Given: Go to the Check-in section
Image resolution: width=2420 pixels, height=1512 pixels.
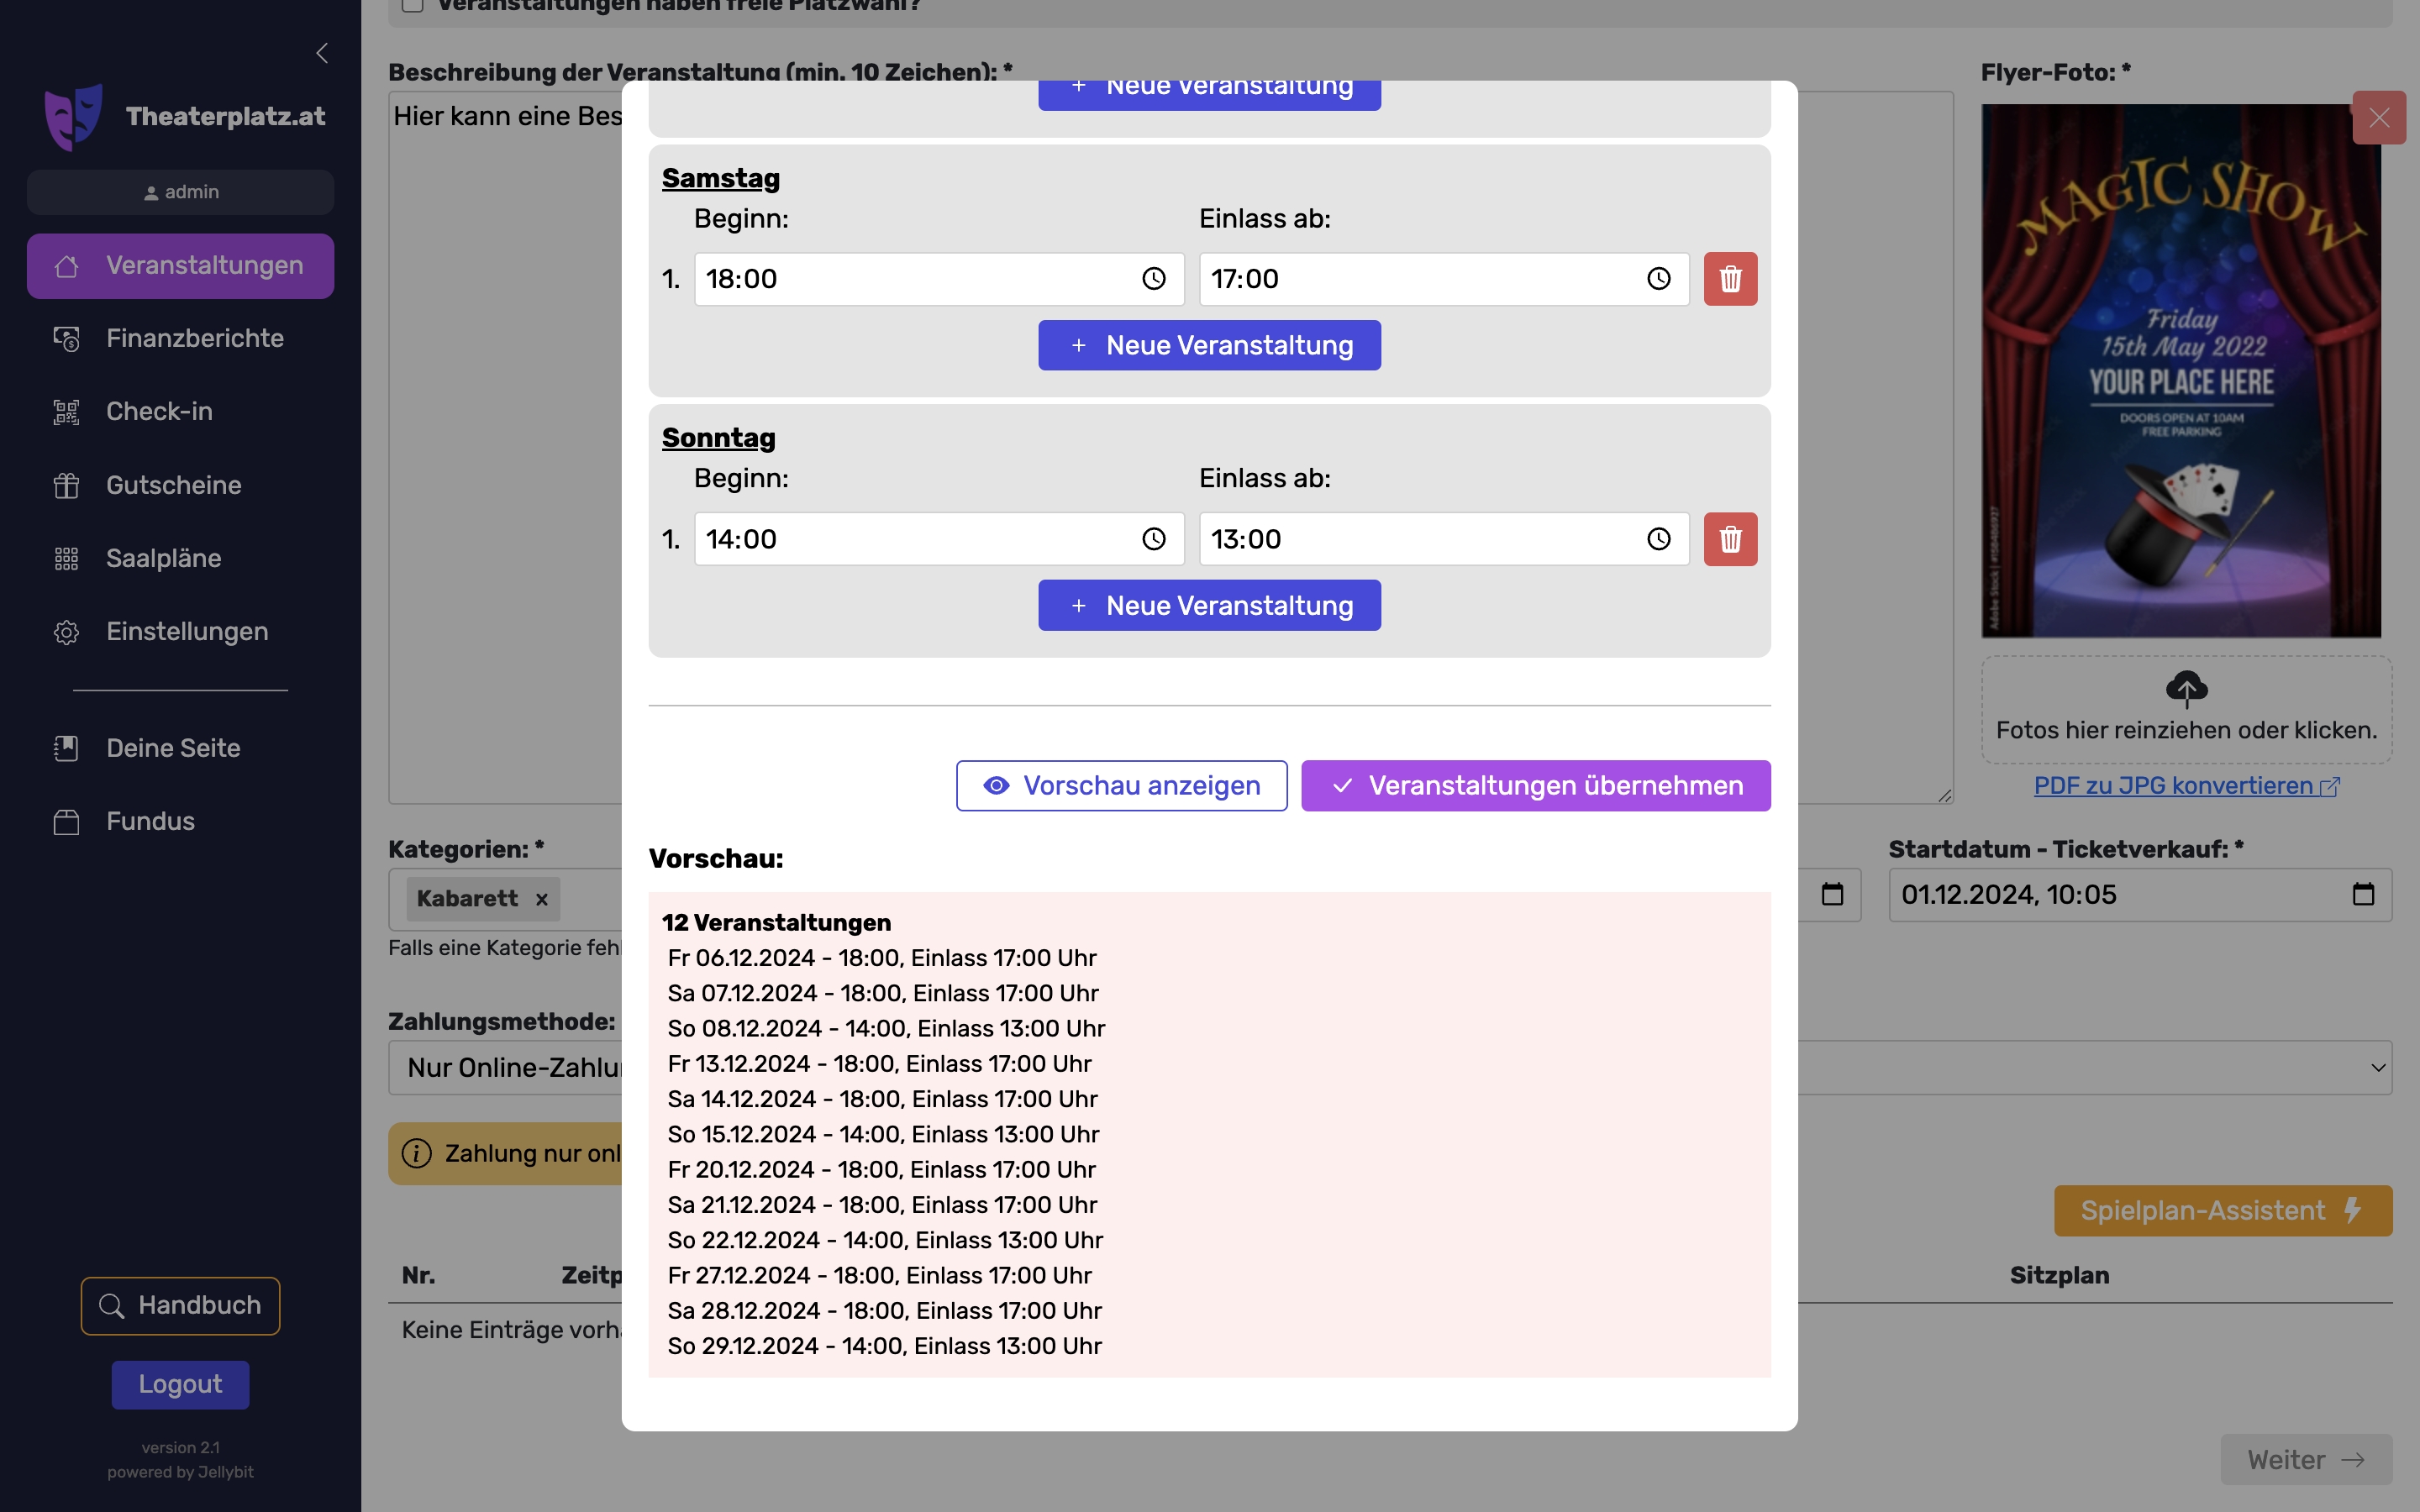Looking at the screenshot, I should point(159,411).
